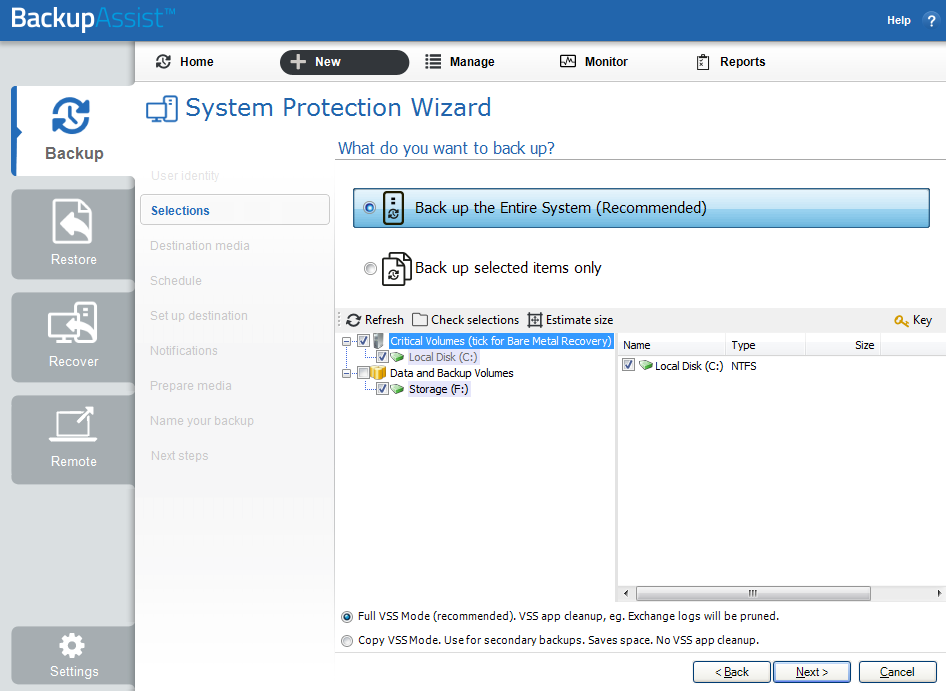Viewport: 946px width, 691px height.
Task: Toggle list Local Disk (C:) checkbox
Action: [x=629, y=365]
